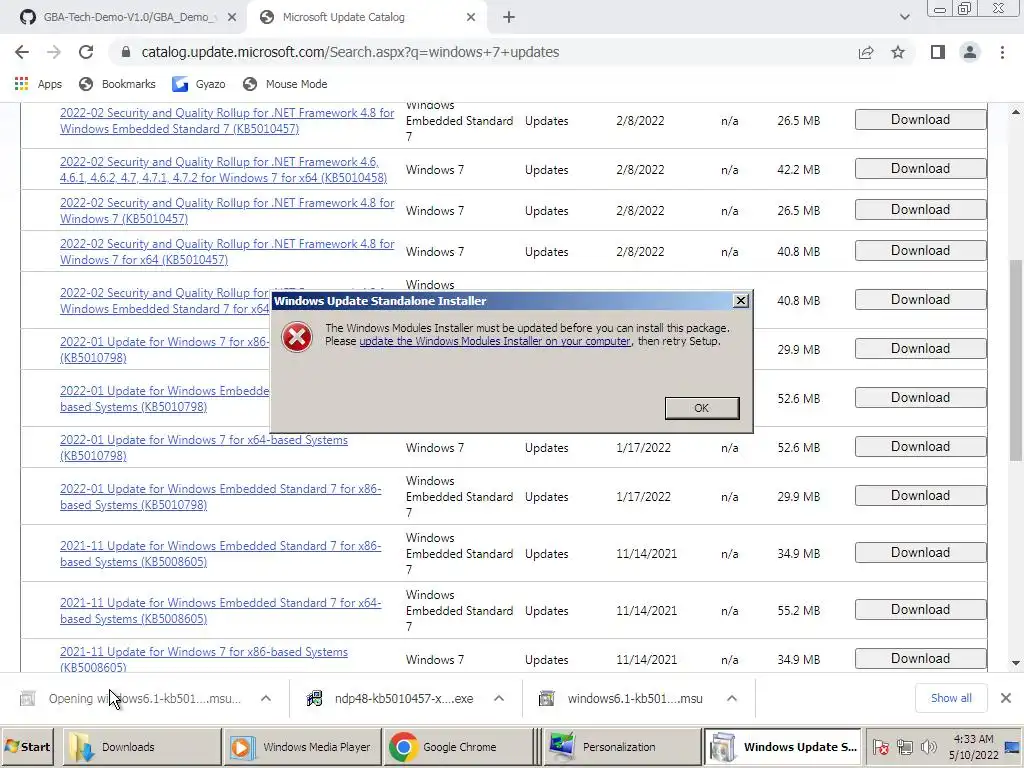
Task: Open the network tray icon
Action: [904, 746]
